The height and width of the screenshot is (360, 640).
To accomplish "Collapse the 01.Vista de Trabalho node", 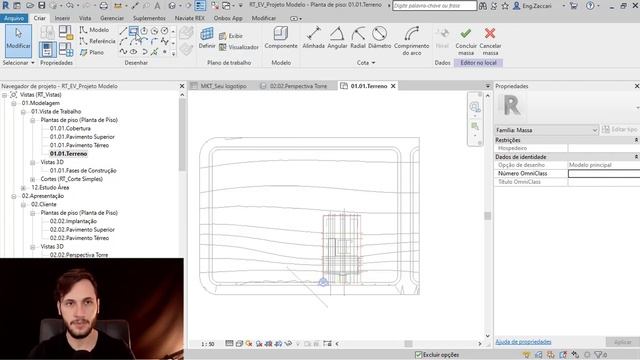I will [x=23, y=111].
